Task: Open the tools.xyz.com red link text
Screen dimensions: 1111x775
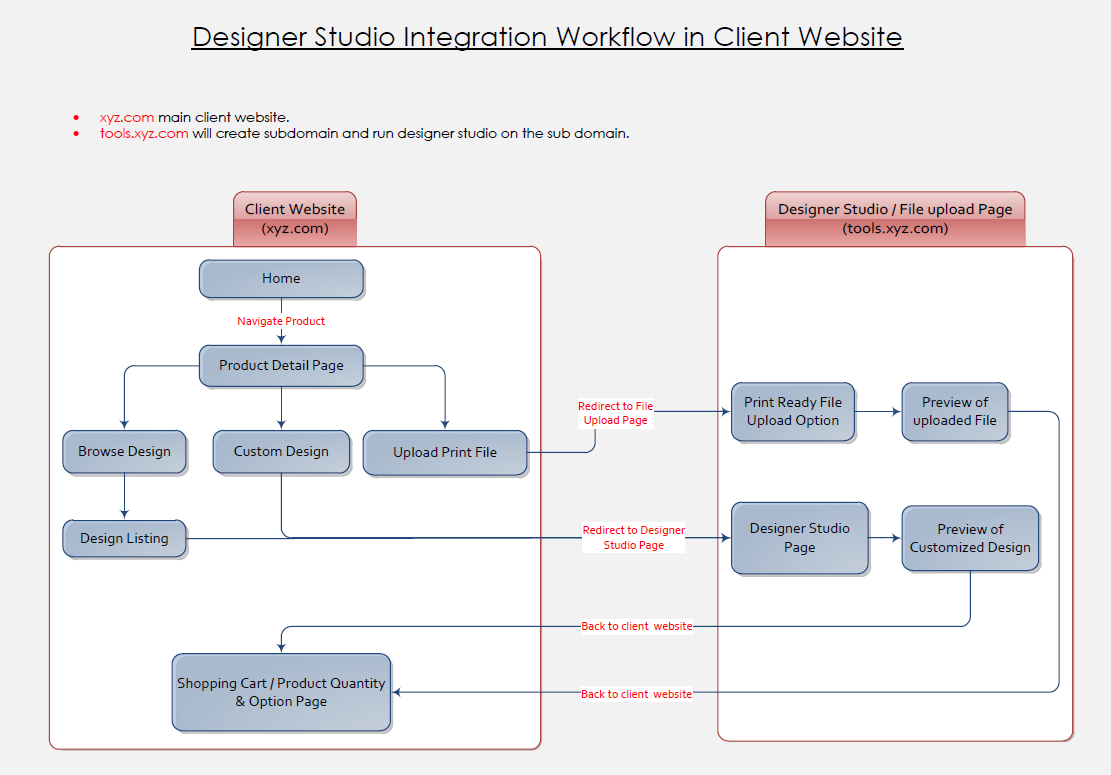Action: click(x=144, y=133)
